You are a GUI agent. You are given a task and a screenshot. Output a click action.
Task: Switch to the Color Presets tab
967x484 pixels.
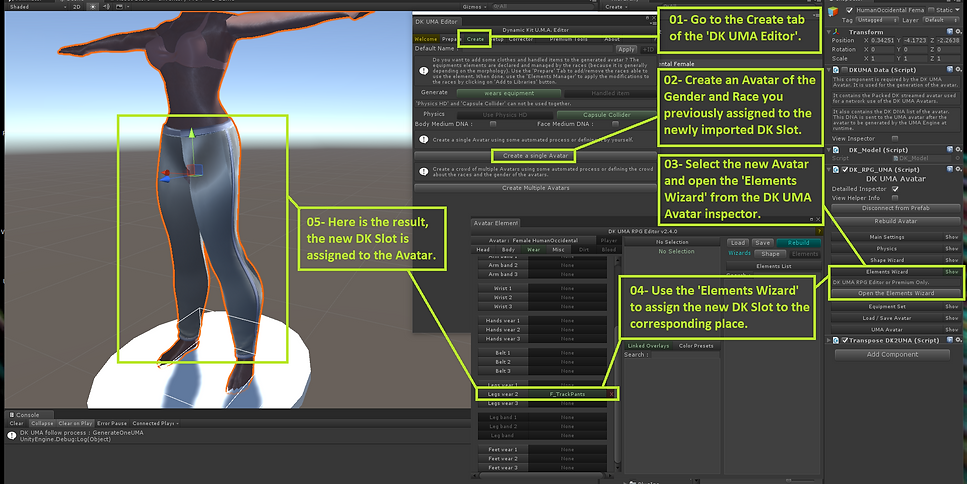point(696,346)
